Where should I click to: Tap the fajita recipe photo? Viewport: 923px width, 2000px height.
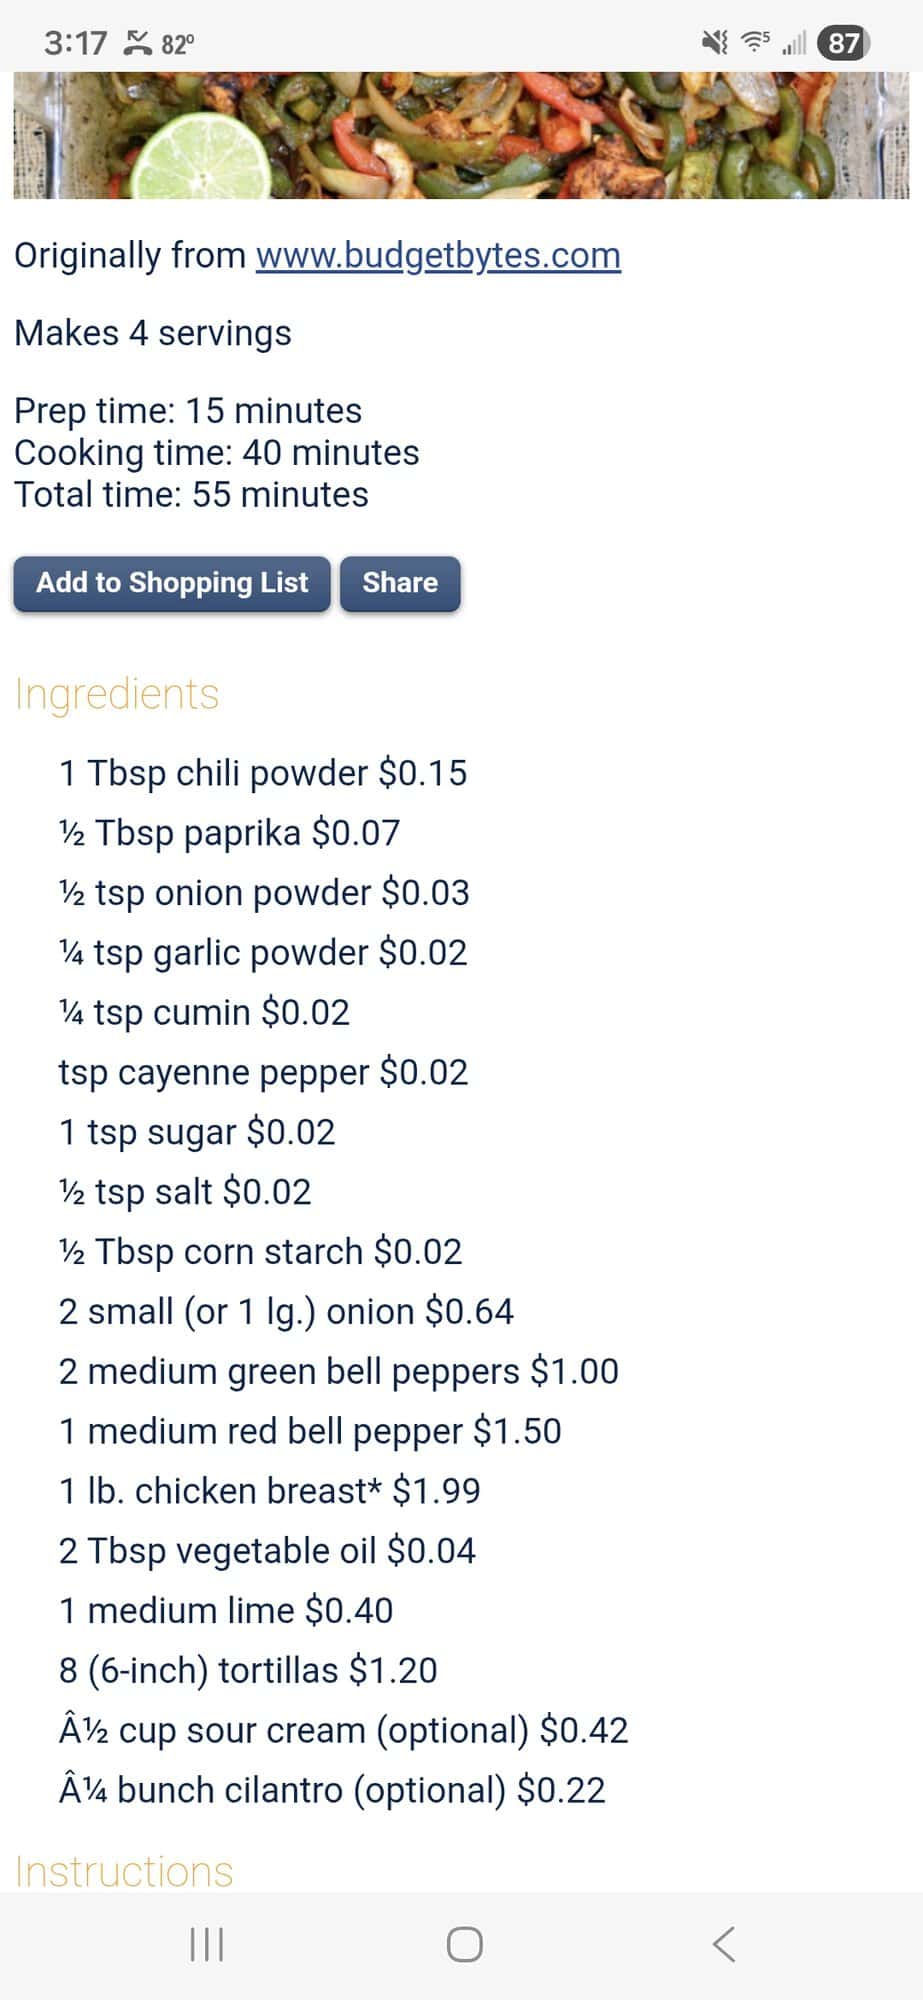pos(461,135)
